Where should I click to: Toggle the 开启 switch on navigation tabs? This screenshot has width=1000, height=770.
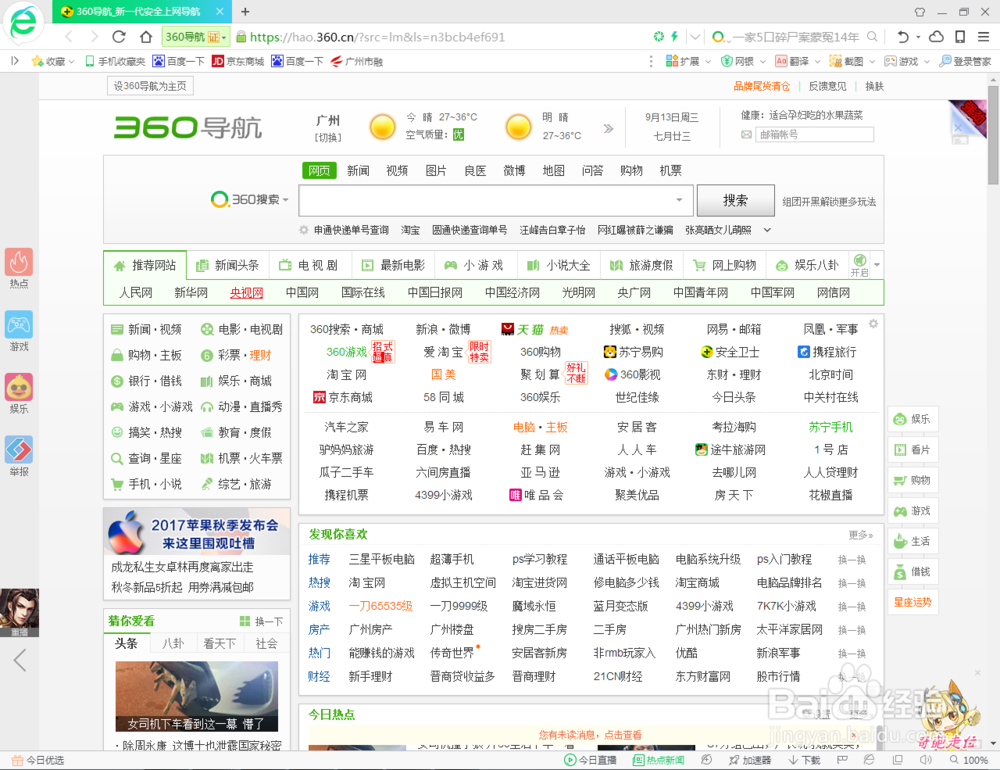(860, 264)
